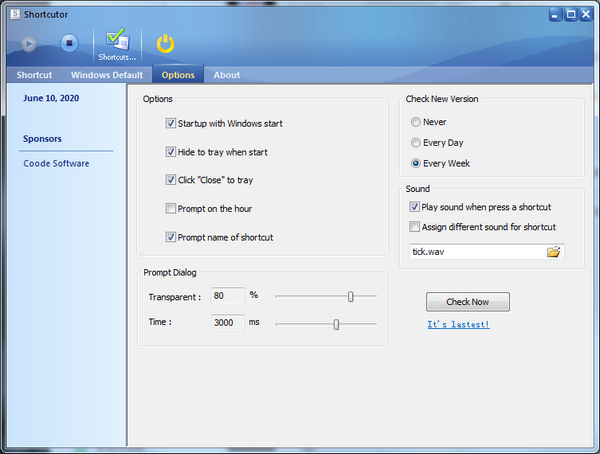Go to the About tab
Screen dimensions: 600x454
(x=227, y=75)
